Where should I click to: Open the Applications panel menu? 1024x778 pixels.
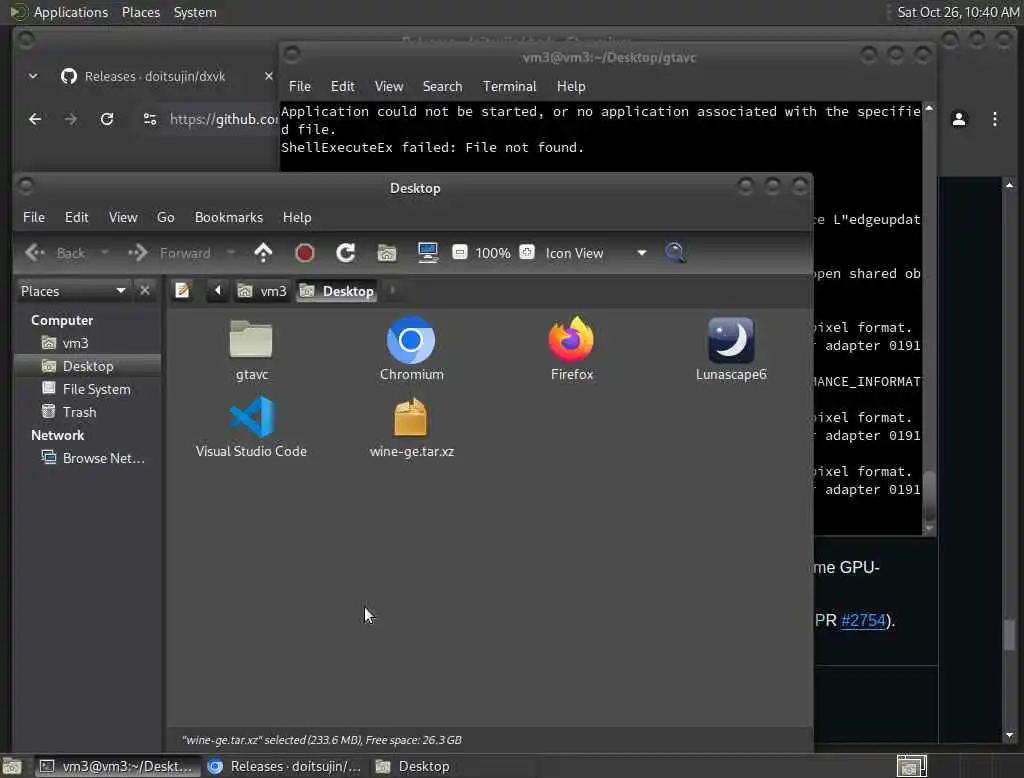click(x=59, y=12)
